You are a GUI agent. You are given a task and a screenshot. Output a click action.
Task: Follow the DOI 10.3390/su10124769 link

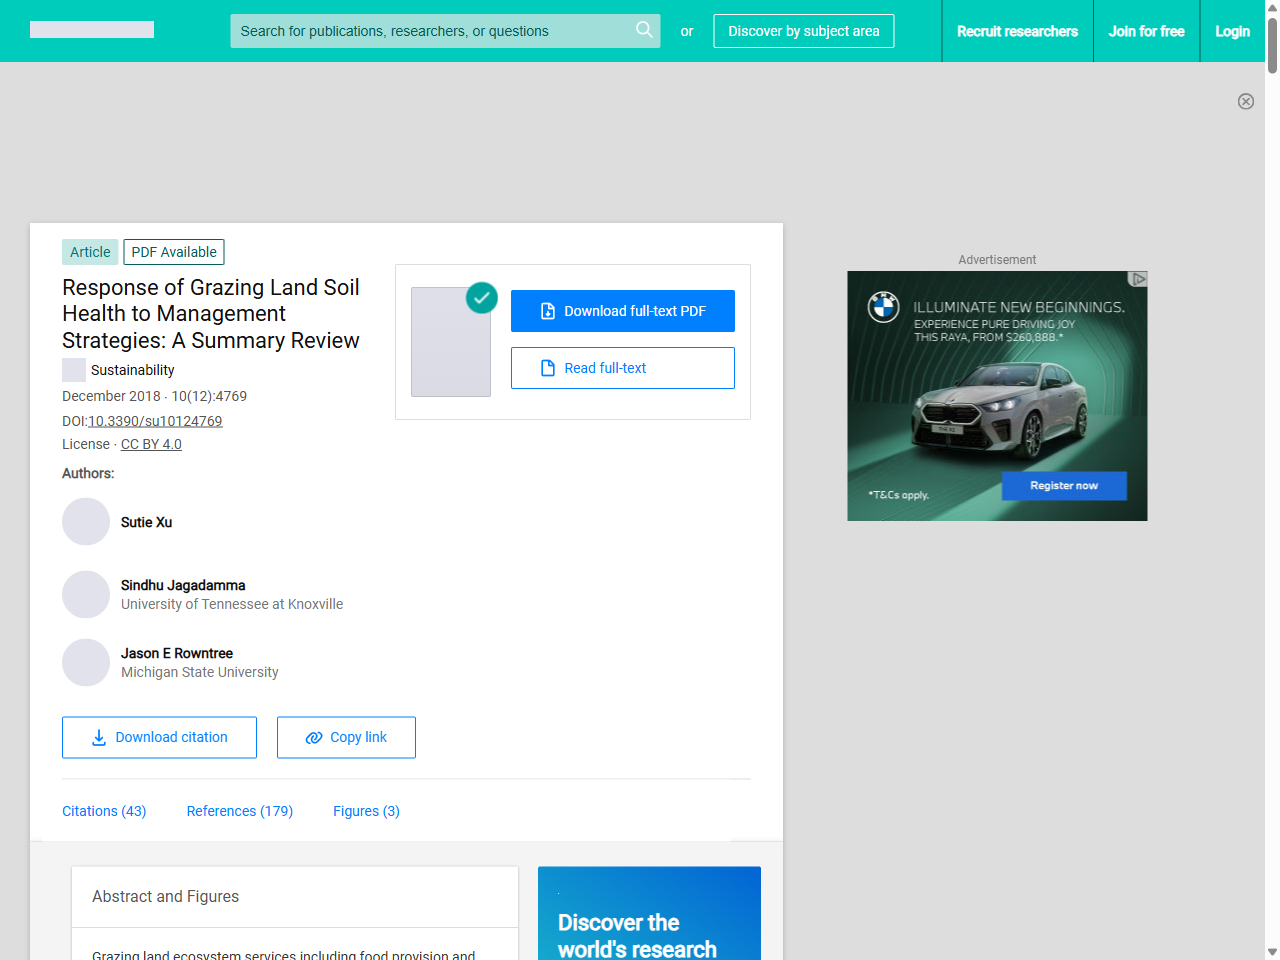point(155,421)
